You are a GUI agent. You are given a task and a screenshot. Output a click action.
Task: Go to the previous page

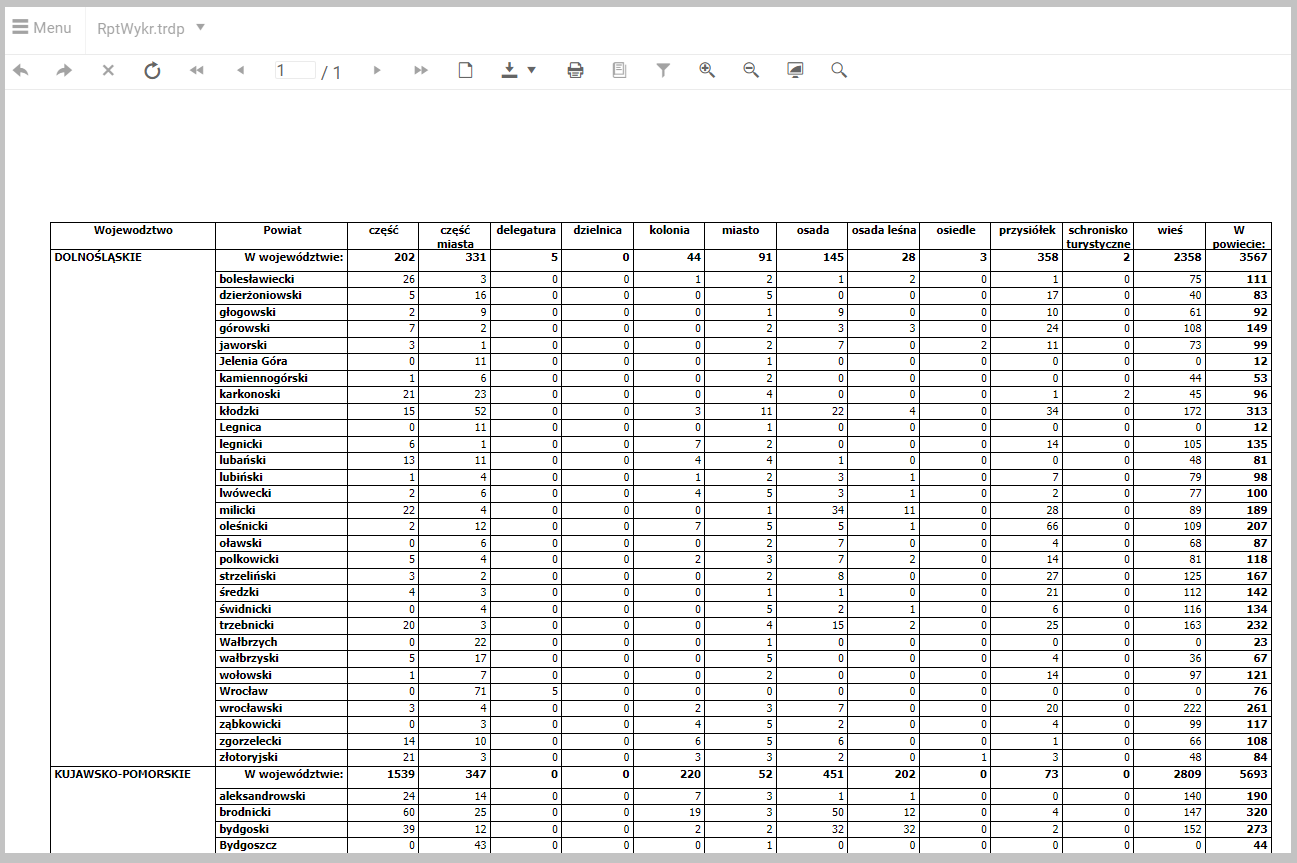[x=240, y=70]
